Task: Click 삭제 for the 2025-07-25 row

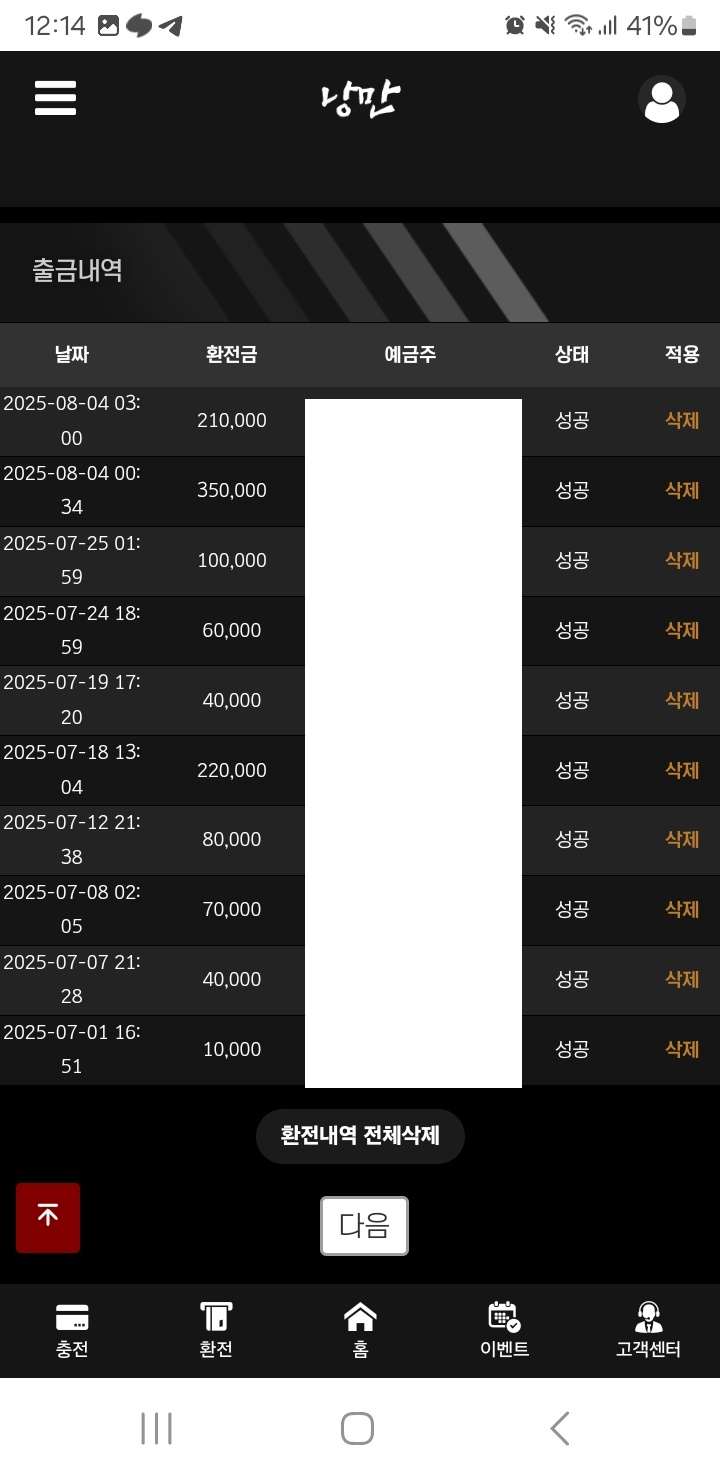Action: 682,561
